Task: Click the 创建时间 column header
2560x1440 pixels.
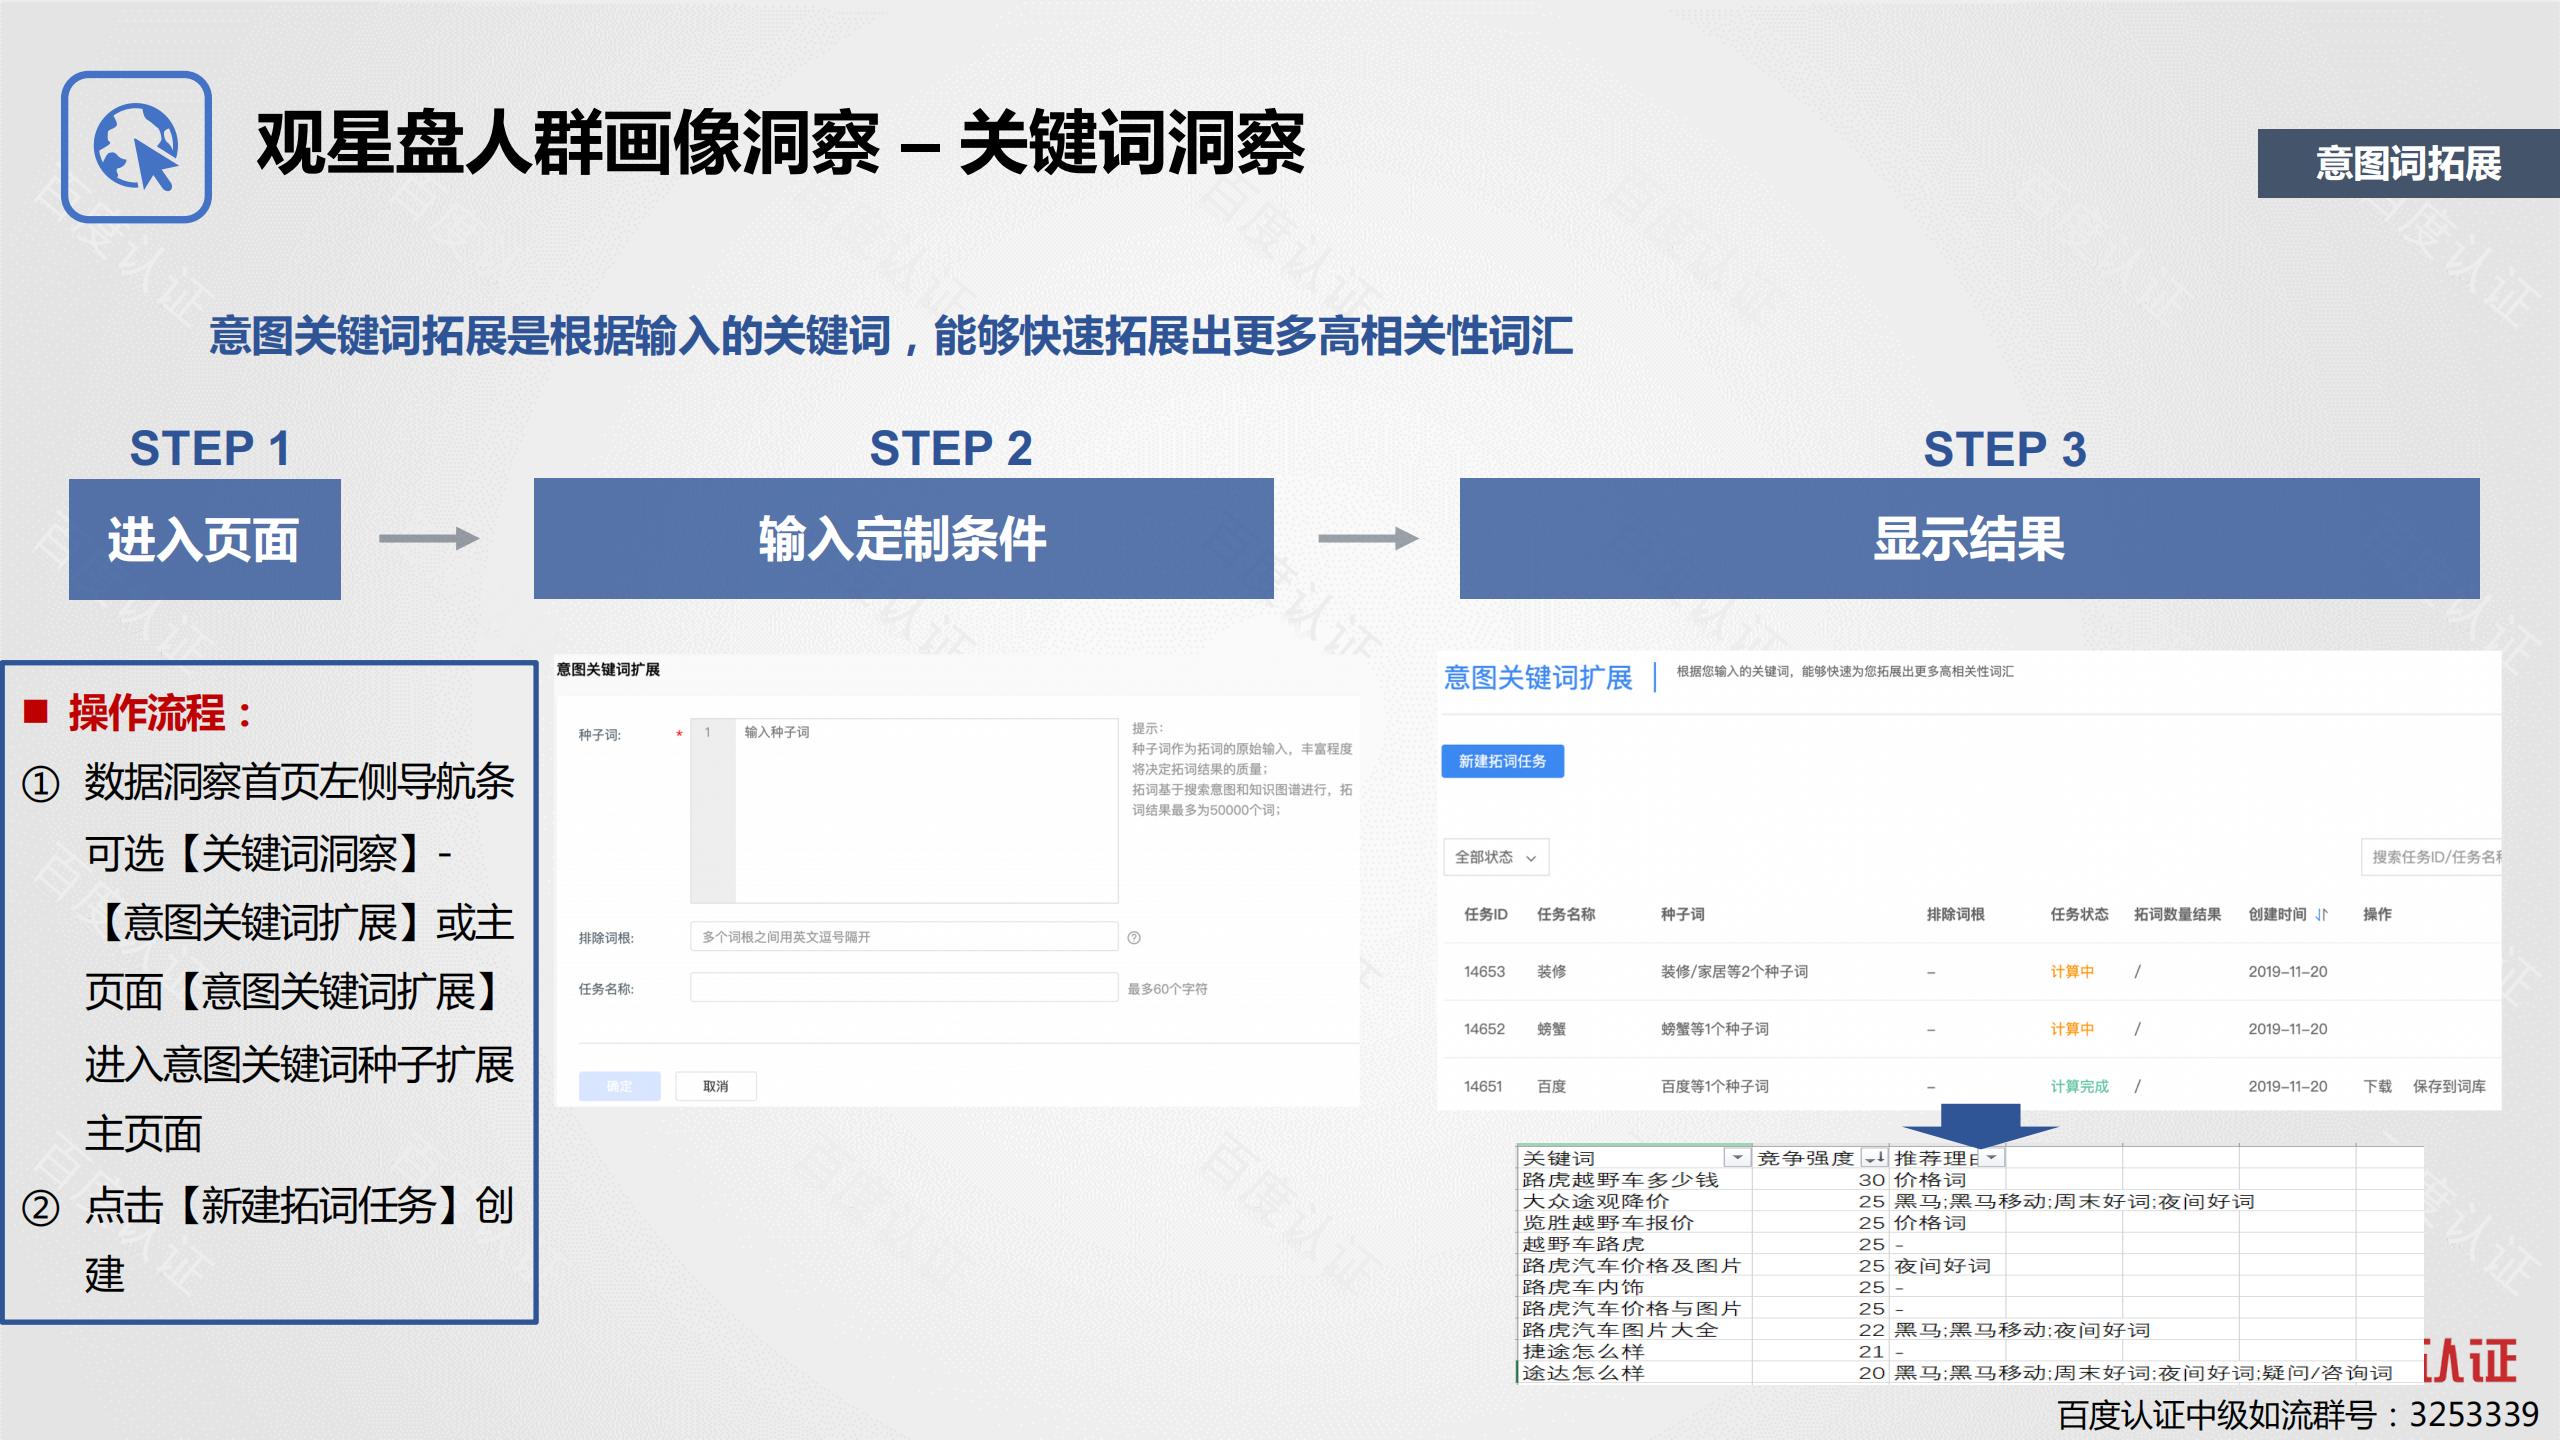Action: coord(2277,915)
